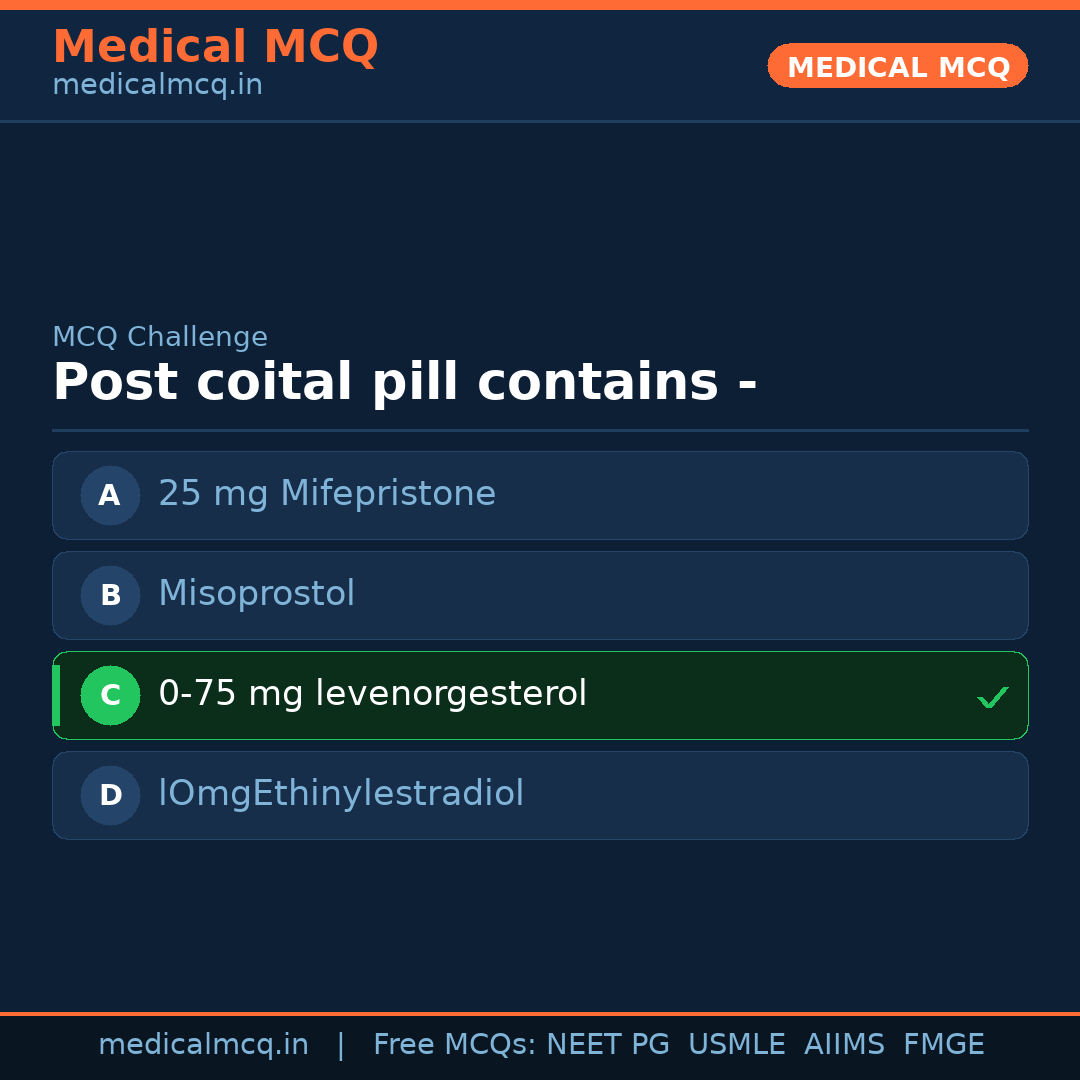This screenshot has height=1080, width=1080.
Task: Select the 0-75 mg levenorgesterol answer
Action: tap(372, 694)
